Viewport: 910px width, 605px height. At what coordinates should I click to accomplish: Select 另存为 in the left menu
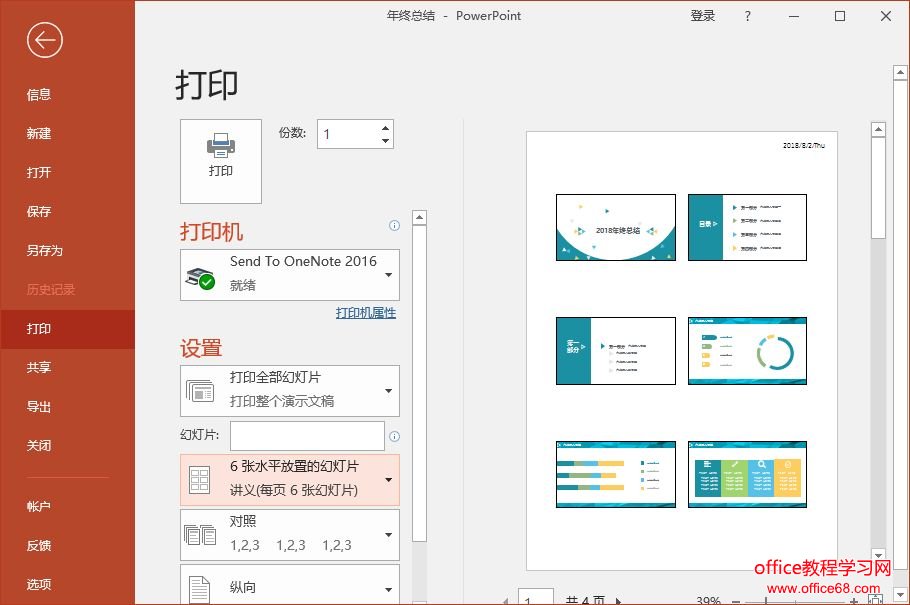point(44,250)
